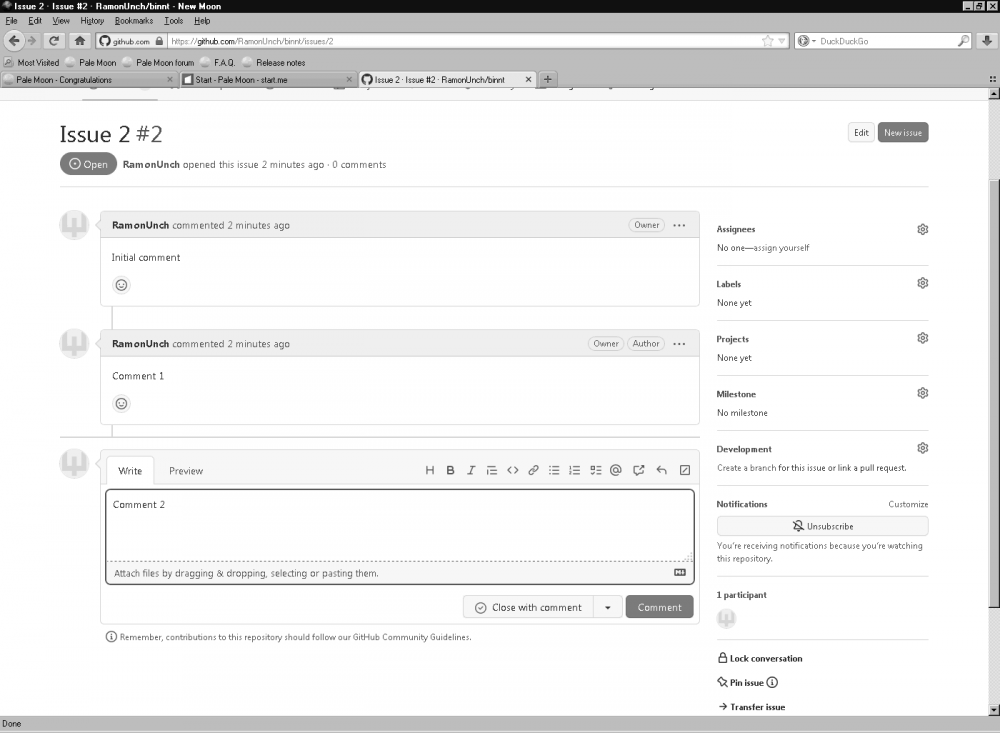Screen dimensions: 1000x733
Task: Open the Tools menu
Action: tap(173, 20)
